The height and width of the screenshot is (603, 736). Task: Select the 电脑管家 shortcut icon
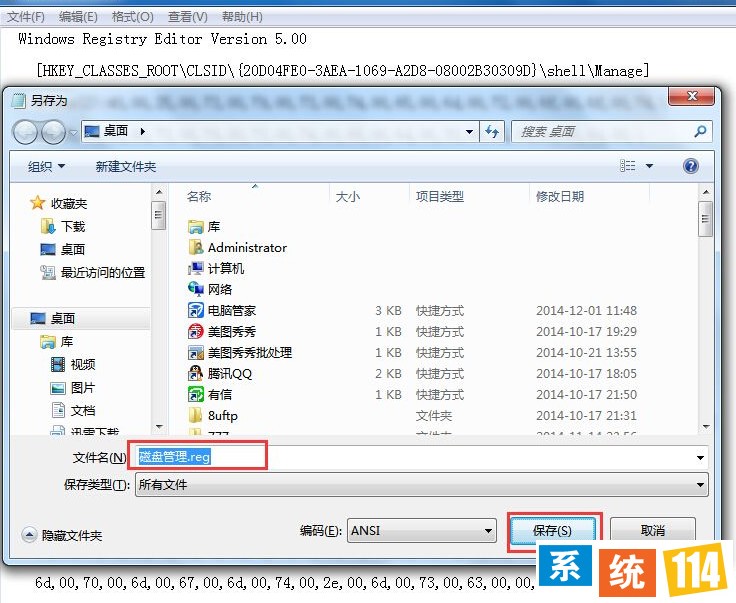coord(196,310)
